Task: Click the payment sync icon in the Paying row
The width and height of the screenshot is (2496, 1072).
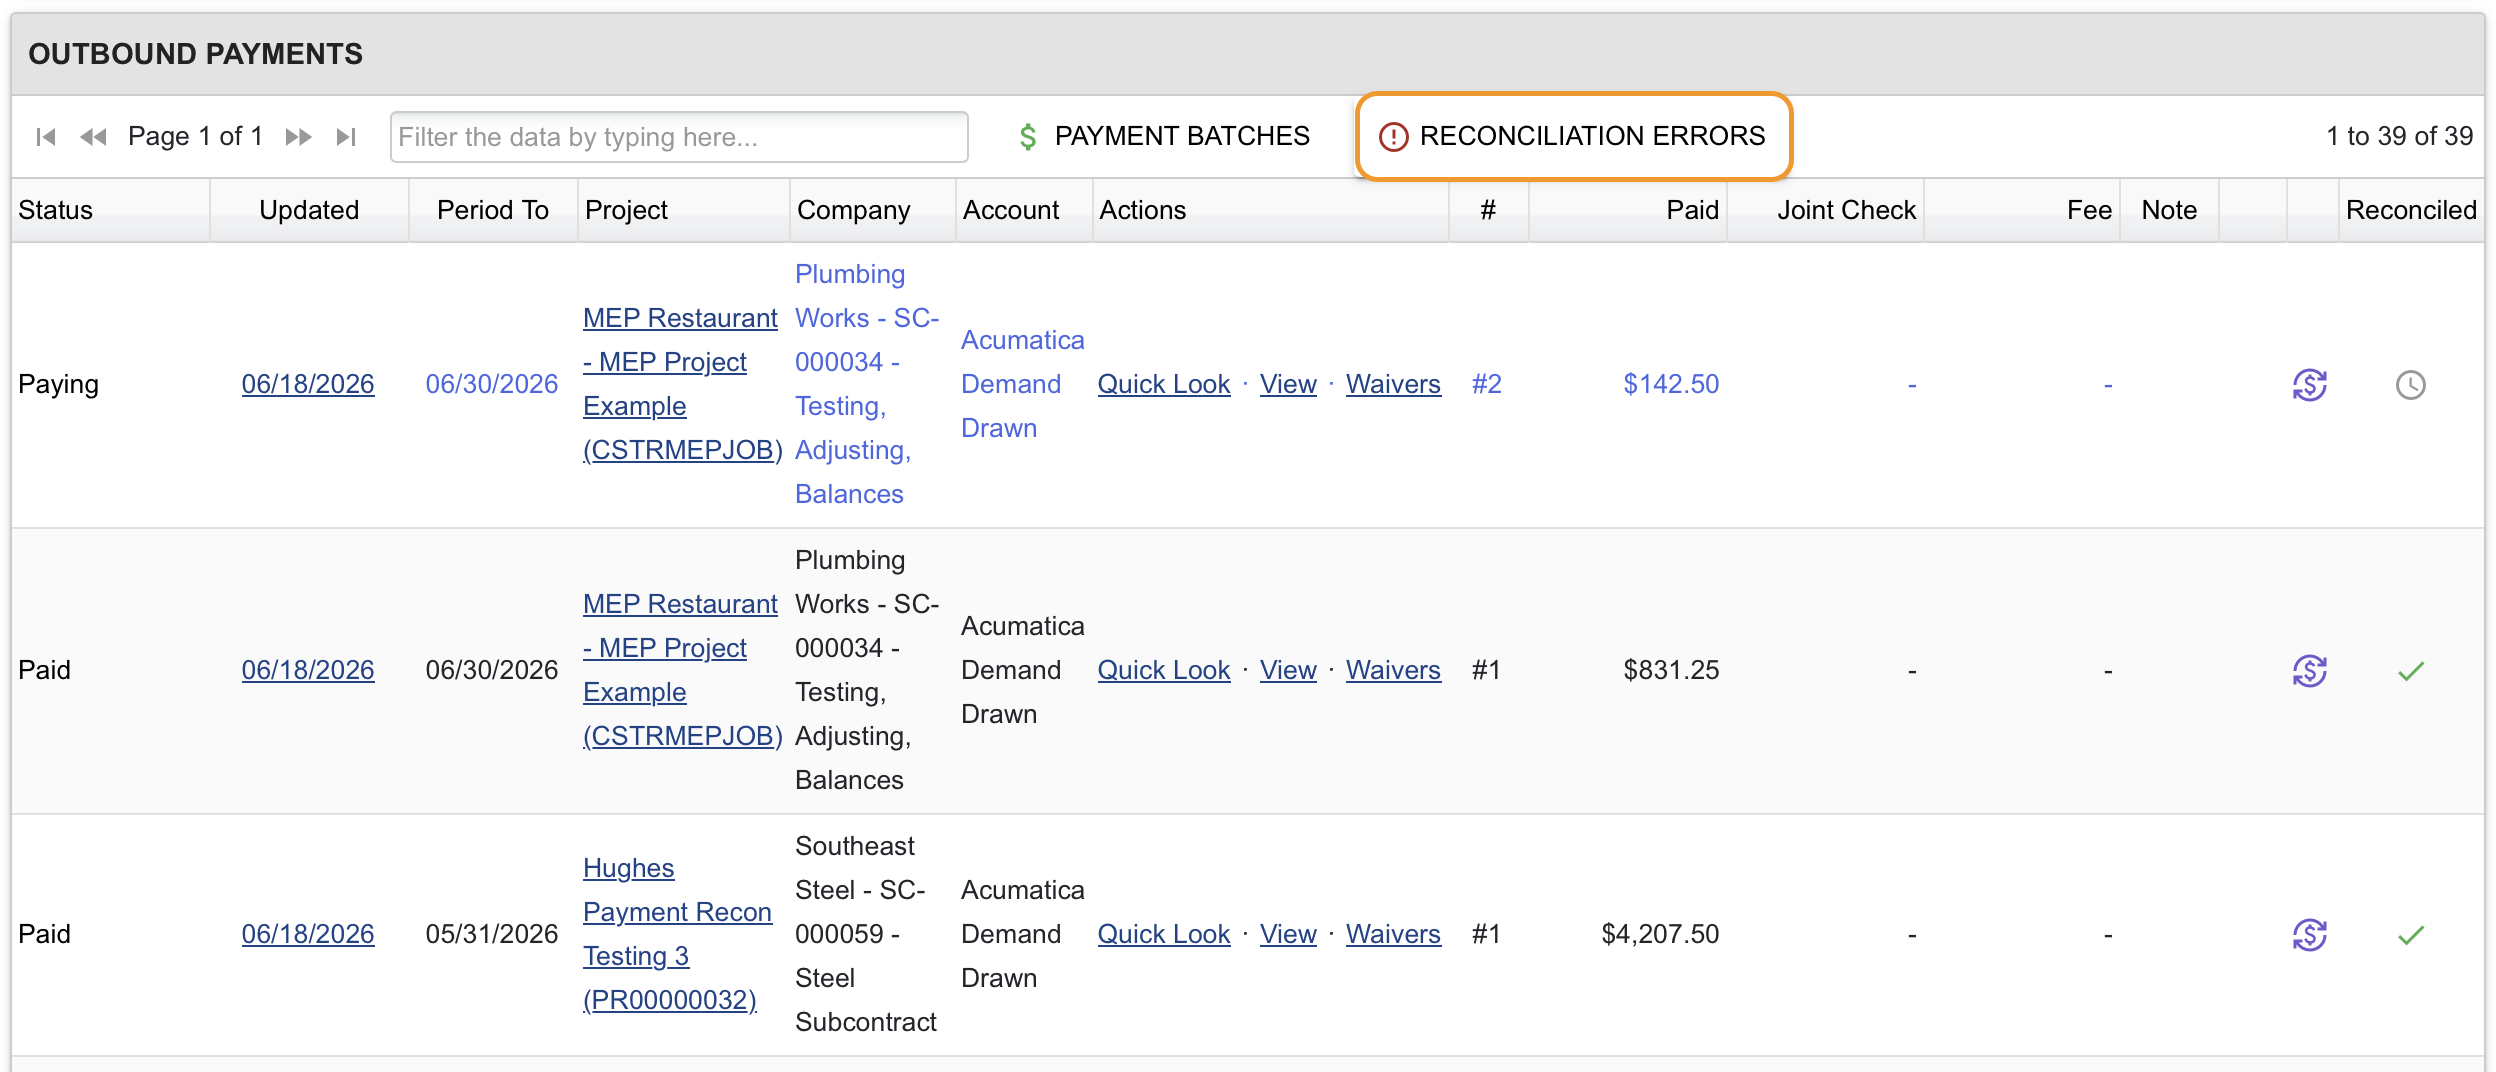Action: pyautogui.click(x=2310, y=385)
